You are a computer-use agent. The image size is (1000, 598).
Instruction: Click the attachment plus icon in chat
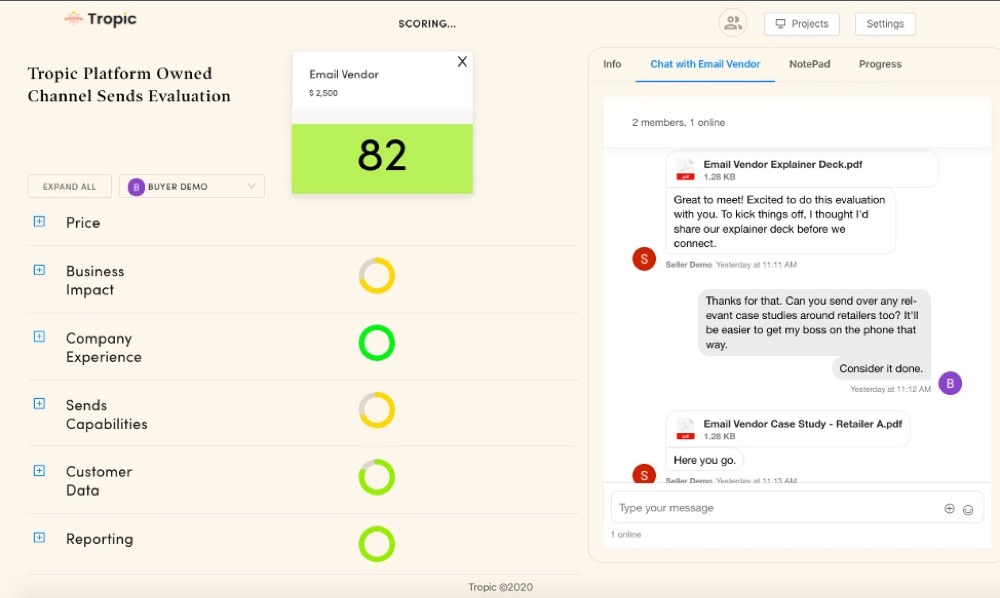(x=949, y=509)
